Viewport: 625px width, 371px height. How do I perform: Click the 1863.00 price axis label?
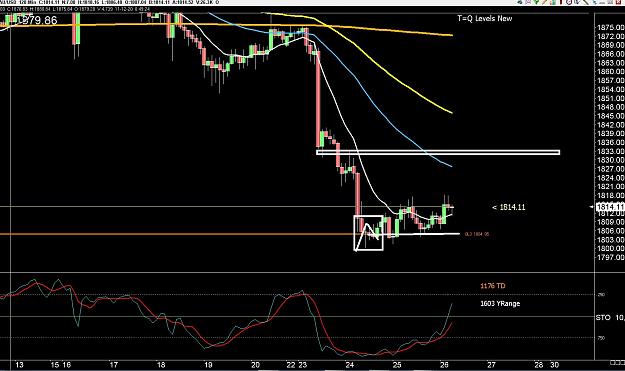click(x=611, y=63)
